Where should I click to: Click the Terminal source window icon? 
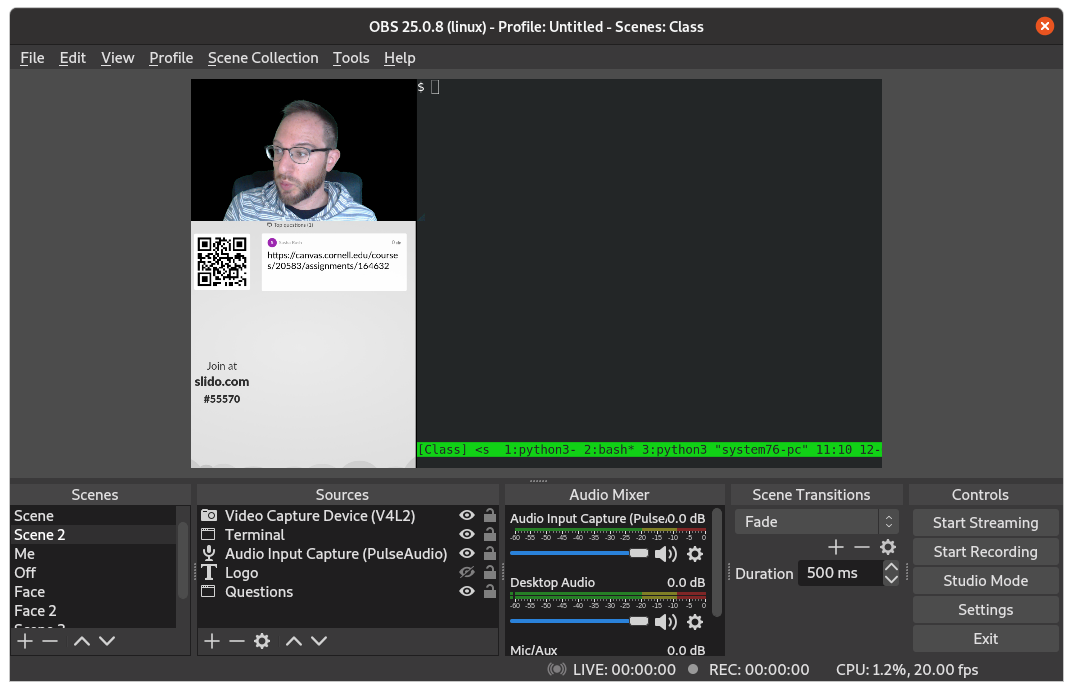tap(208, 534)
